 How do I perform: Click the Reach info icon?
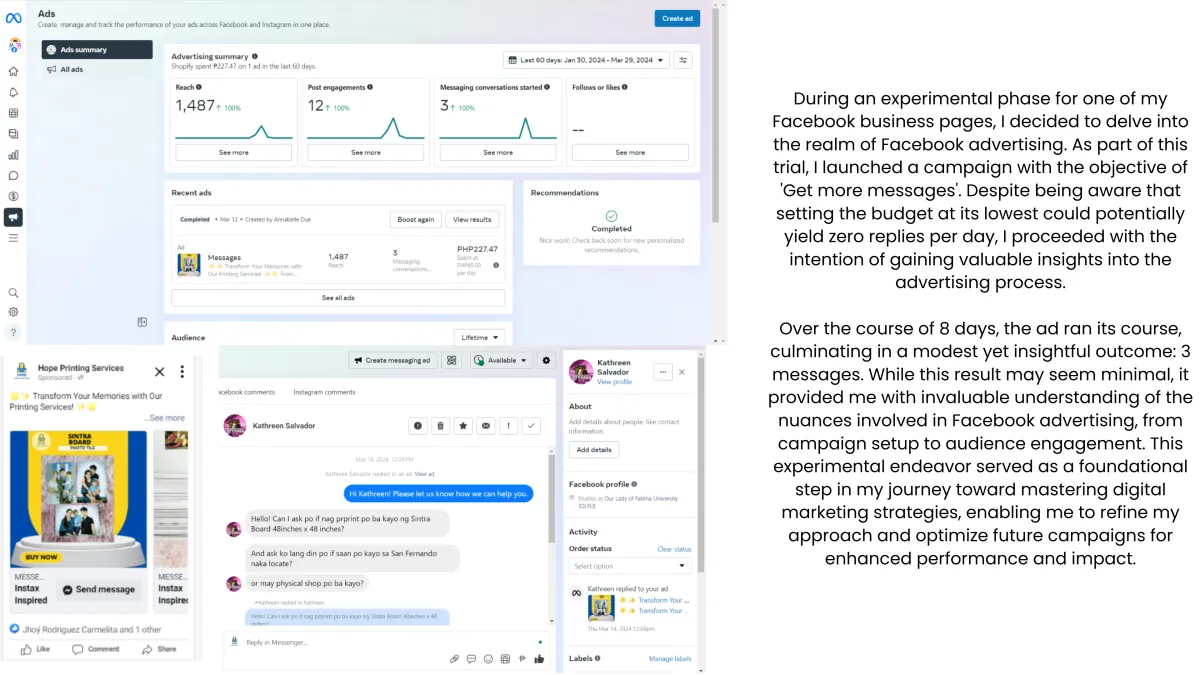pos(199,87)
